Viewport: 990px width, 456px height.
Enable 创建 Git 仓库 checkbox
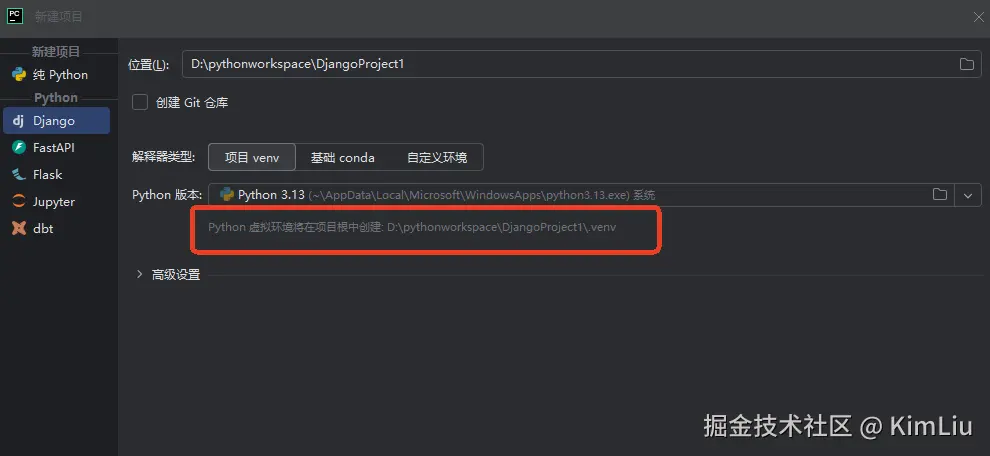140,102
